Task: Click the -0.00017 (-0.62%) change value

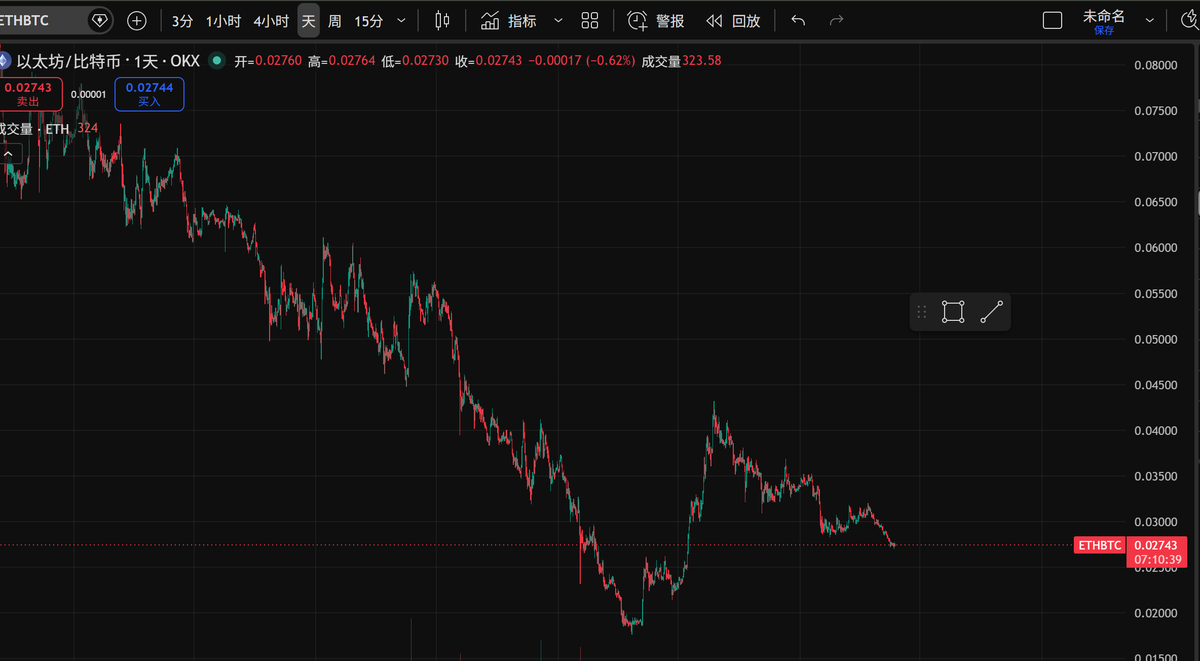Action: tap(581, 61)
